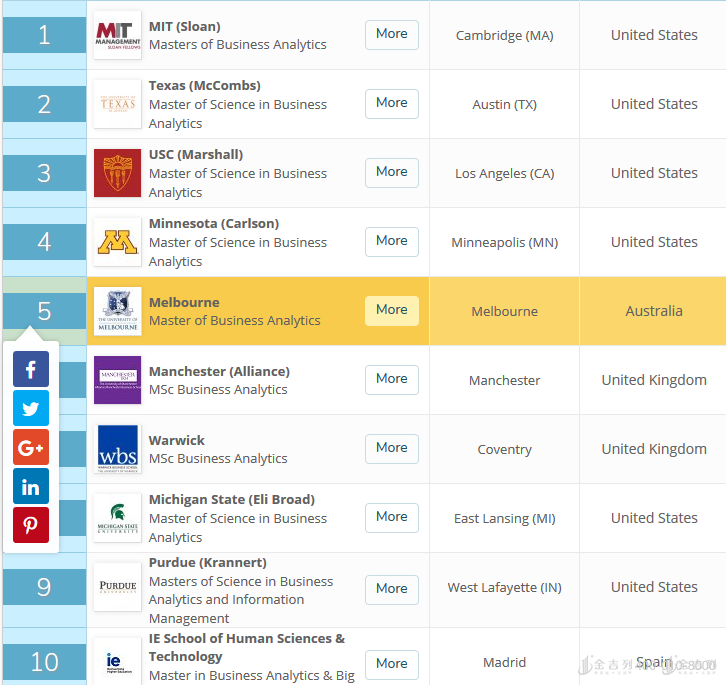Open Warwick school name link

click(x=176, y=440)
